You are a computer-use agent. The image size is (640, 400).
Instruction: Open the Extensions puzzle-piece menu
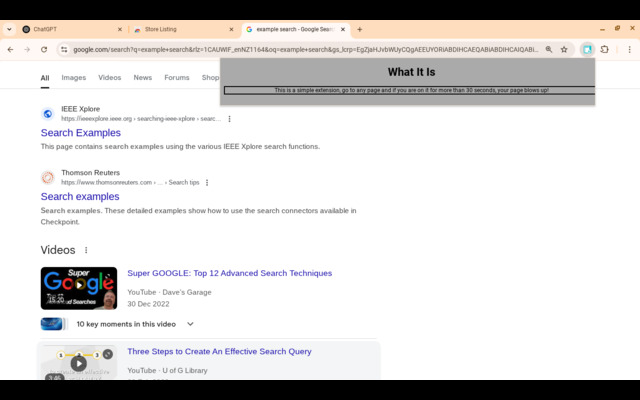pos(604,49)
